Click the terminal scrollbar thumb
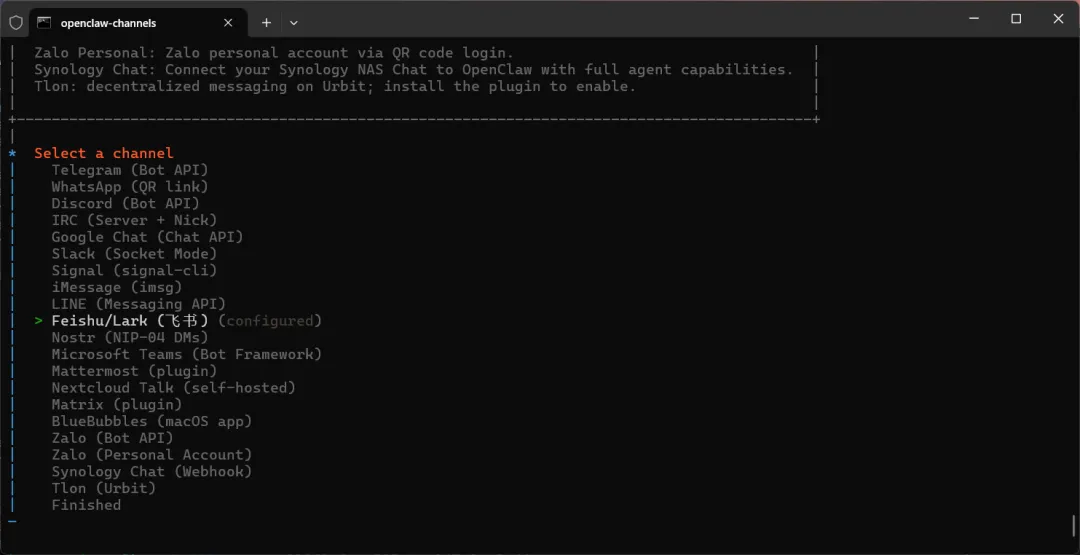This screenshot has height=555, width=1080. pyautogui.click(x=1073, y=524)
